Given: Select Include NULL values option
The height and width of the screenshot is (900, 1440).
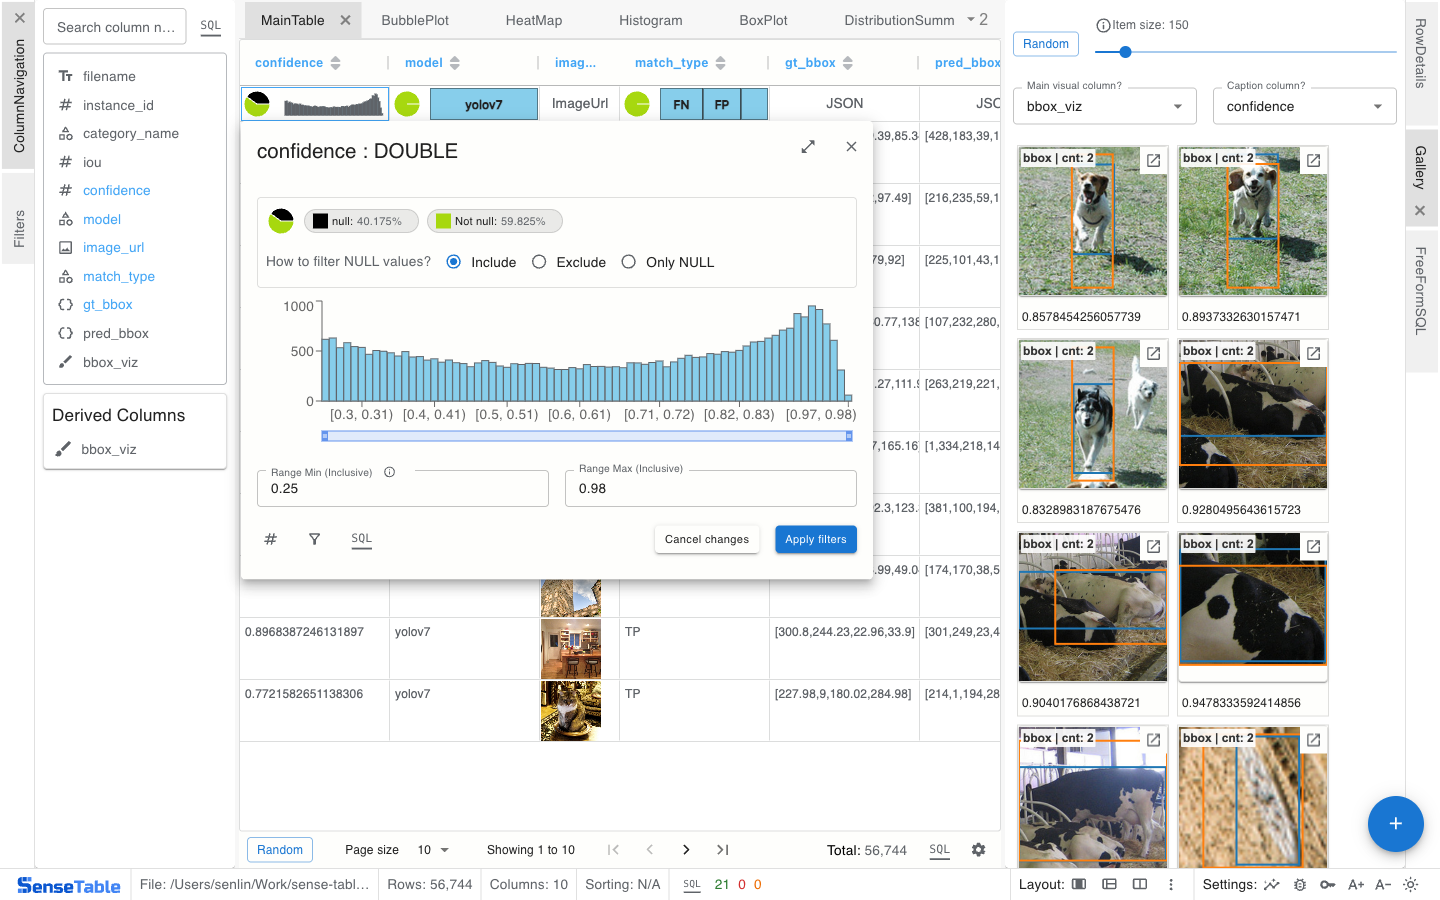Looking at the screenshot, I should 454,262.
